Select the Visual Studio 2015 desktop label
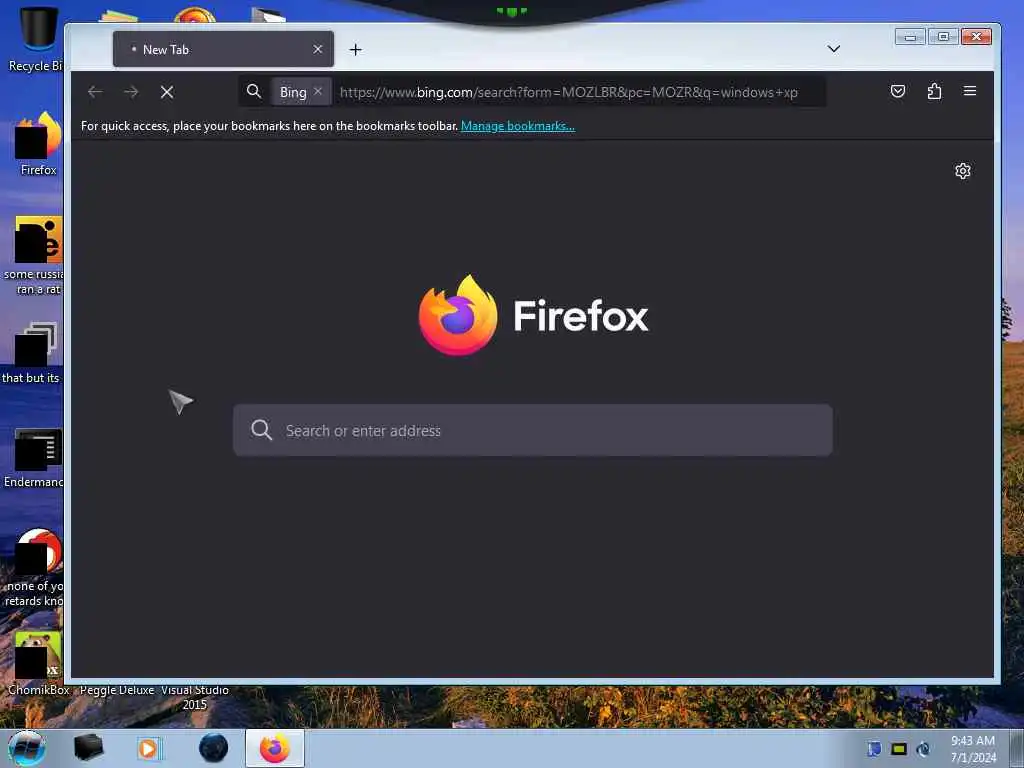 pyautogui.click(x=195, y=697)
